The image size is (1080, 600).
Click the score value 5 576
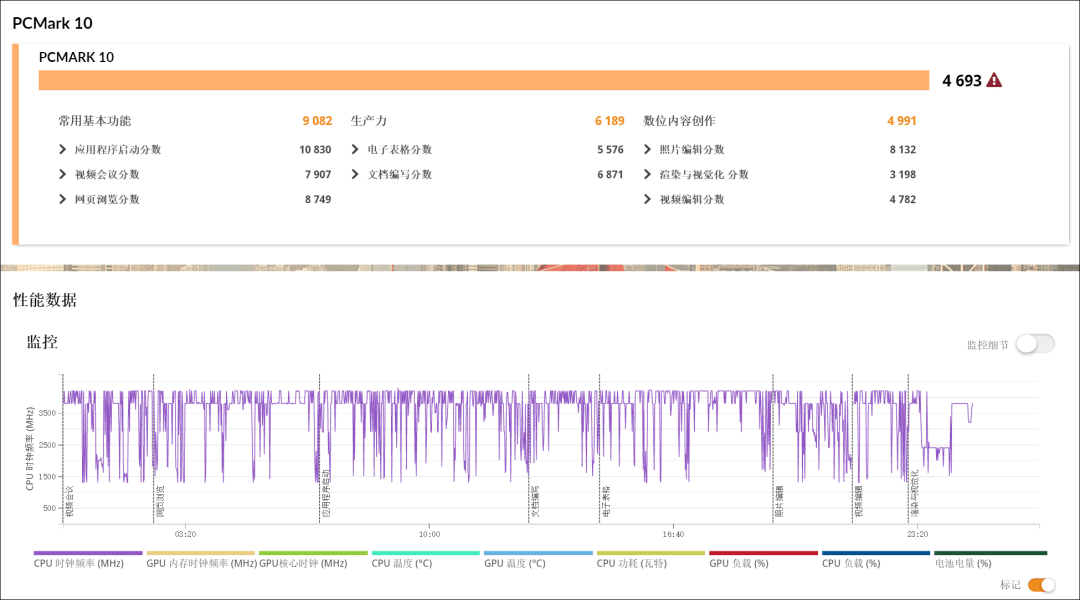[610, 149]
